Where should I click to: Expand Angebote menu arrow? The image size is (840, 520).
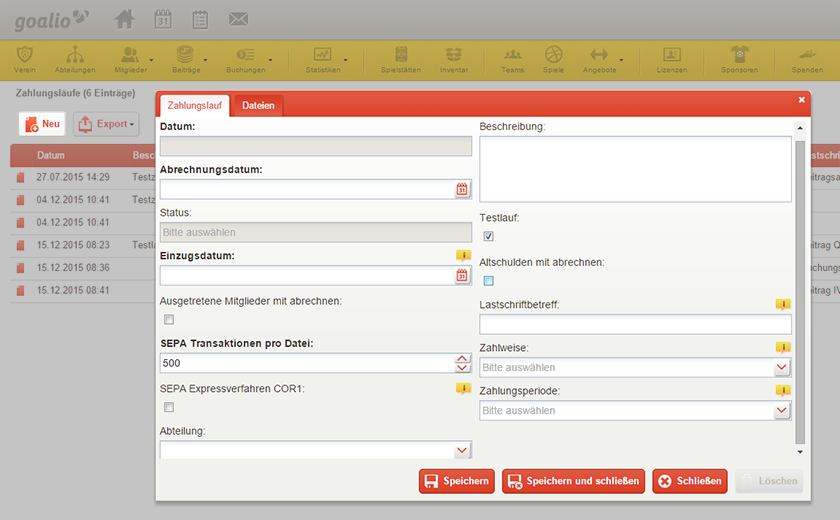pos(621,60)
